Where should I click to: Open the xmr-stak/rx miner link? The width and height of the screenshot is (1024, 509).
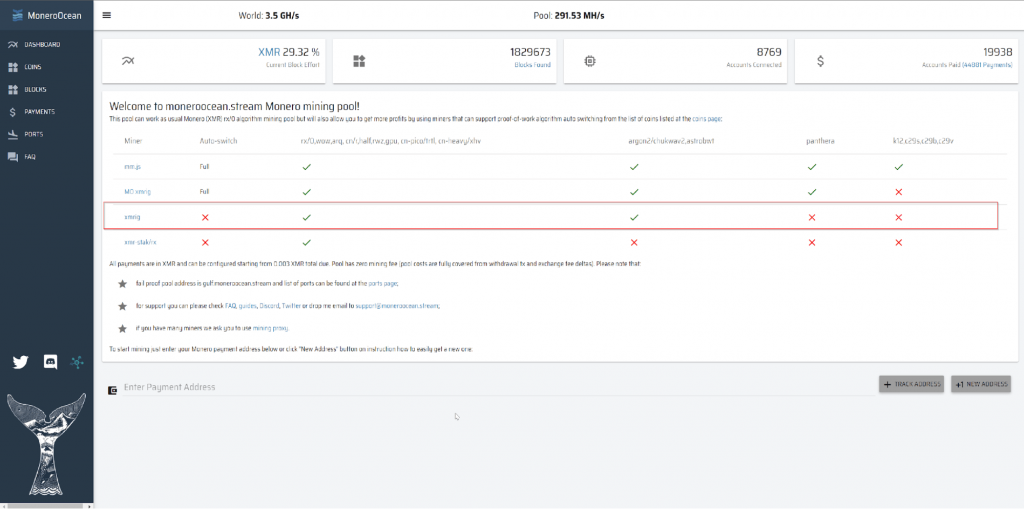click(140, 242)
